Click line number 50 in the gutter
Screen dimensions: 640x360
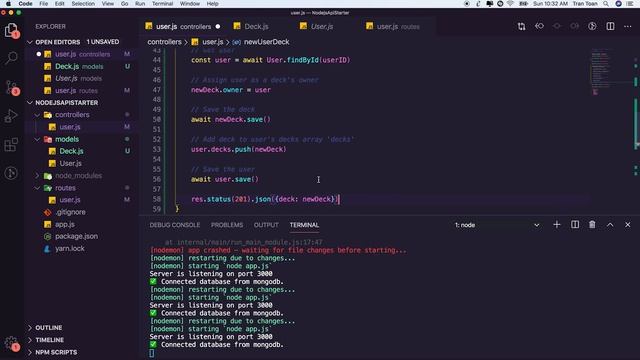point(157,120)
